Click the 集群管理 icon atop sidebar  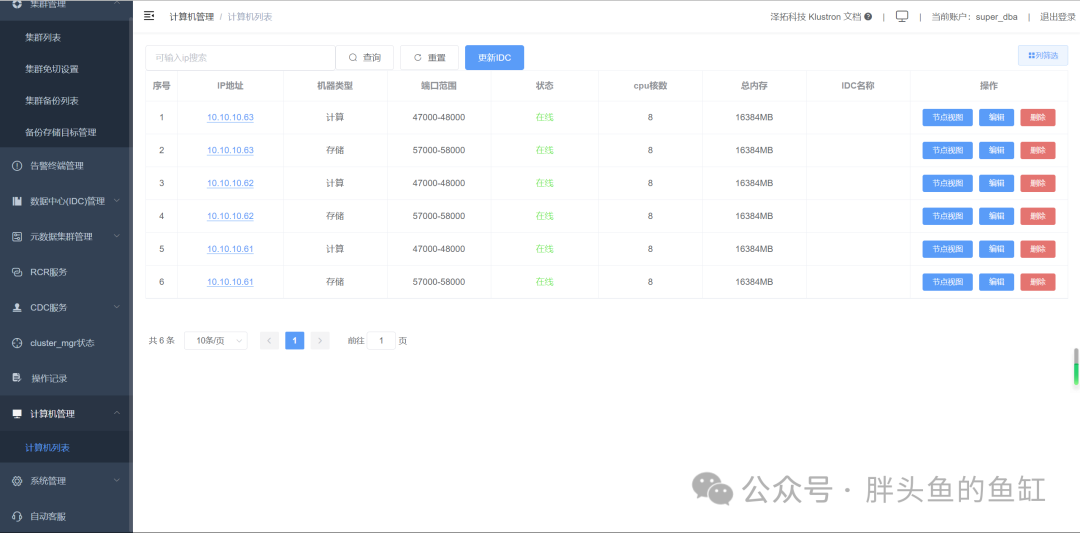point(17,4)
